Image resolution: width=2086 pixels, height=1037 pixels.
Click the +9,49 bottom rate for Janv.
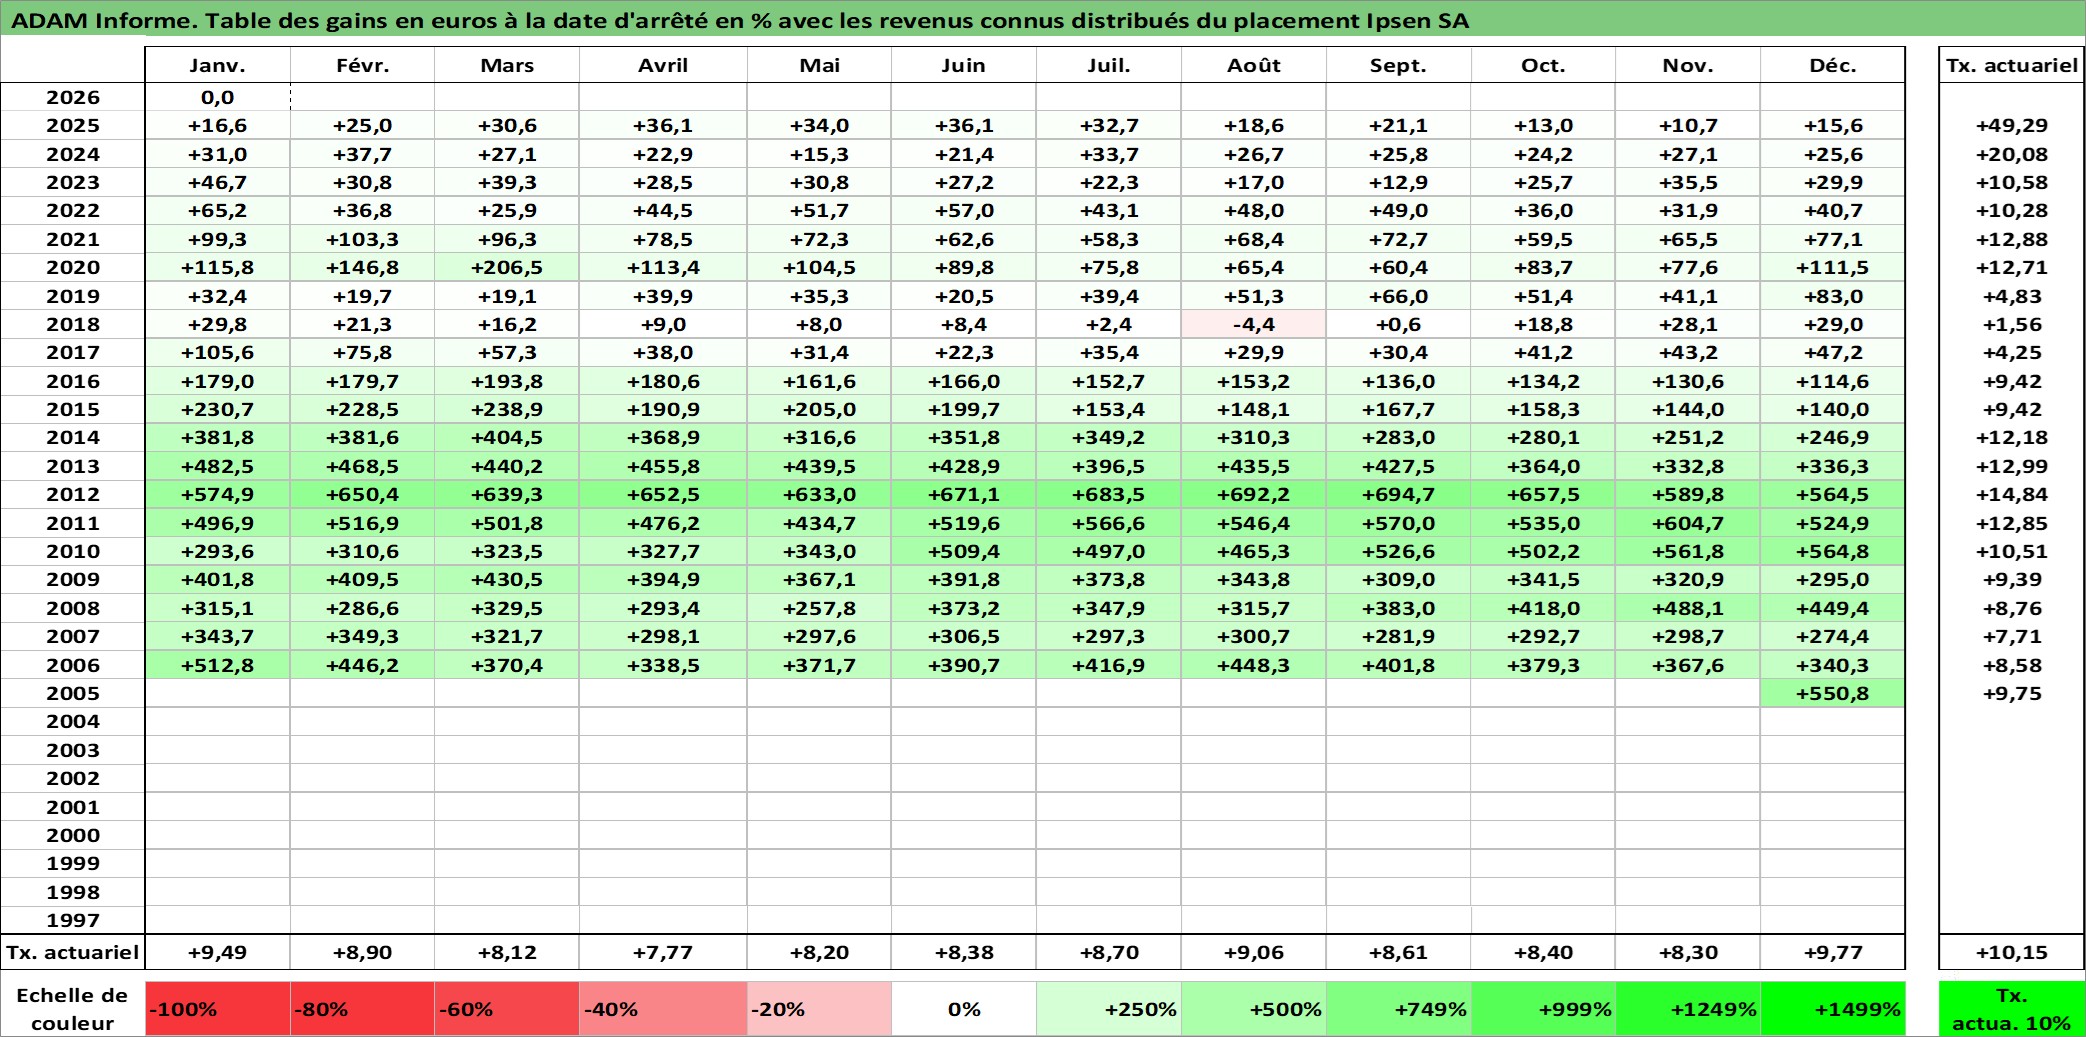coord(217,952)
